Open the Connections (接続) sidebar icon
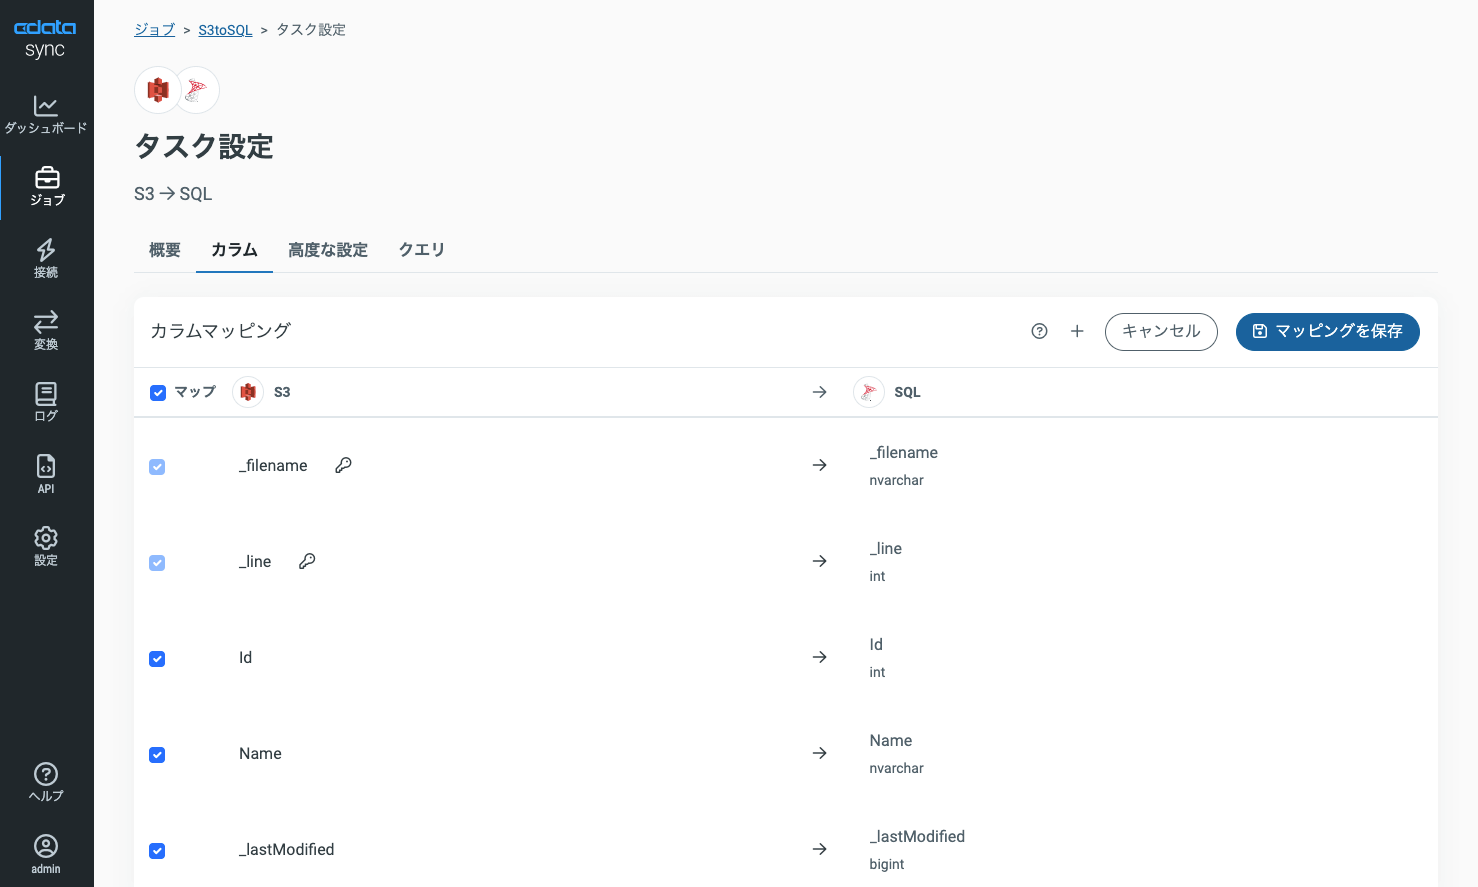The width and height of the screenshot is (1478, 887). (46, 259)
